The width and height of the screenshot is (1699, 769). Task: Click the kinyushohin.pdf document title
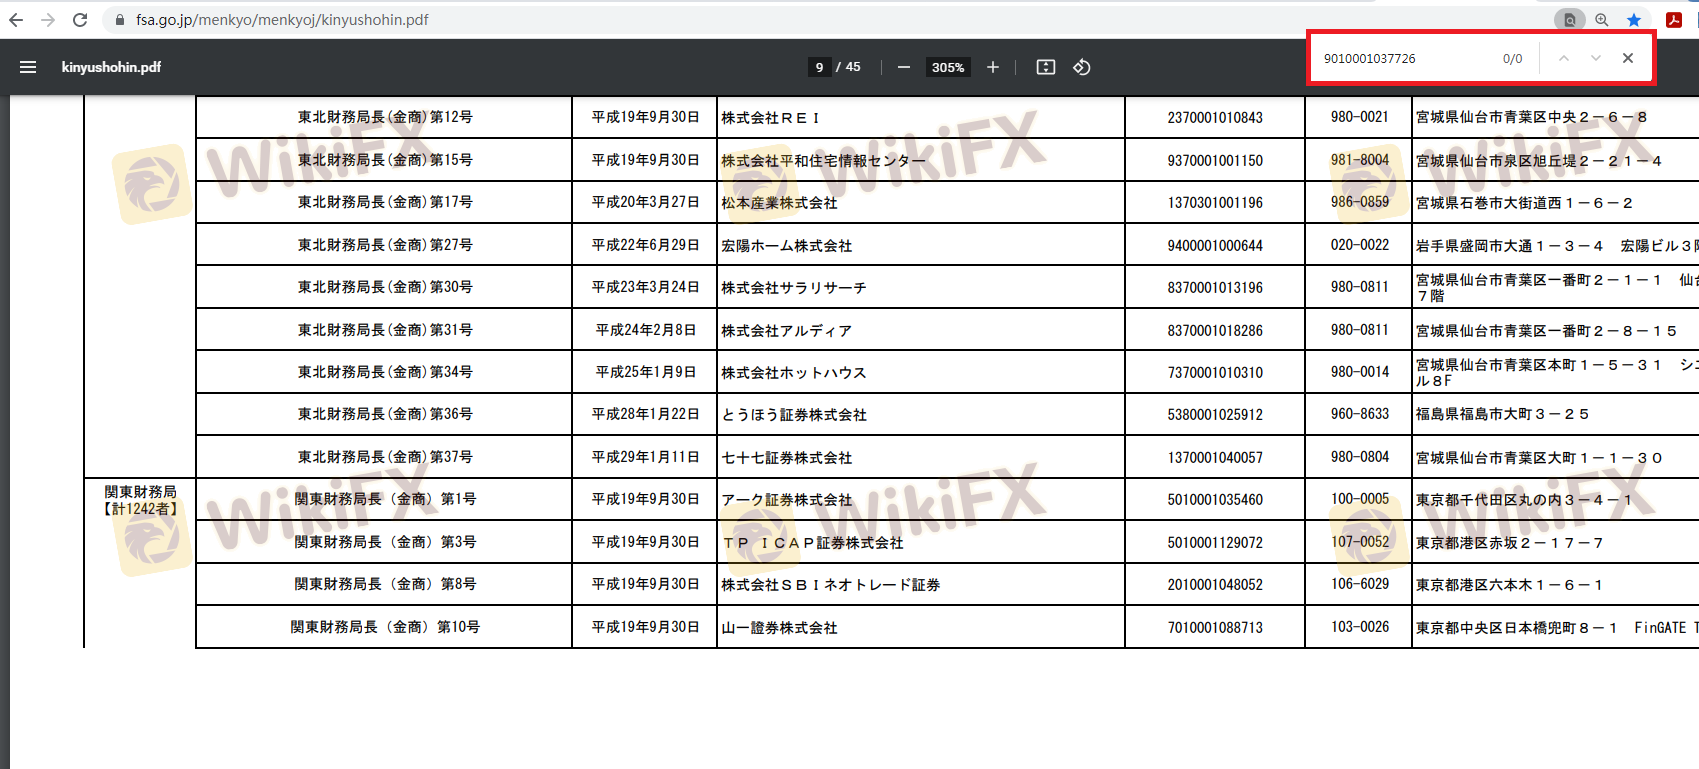coord(111,67)
